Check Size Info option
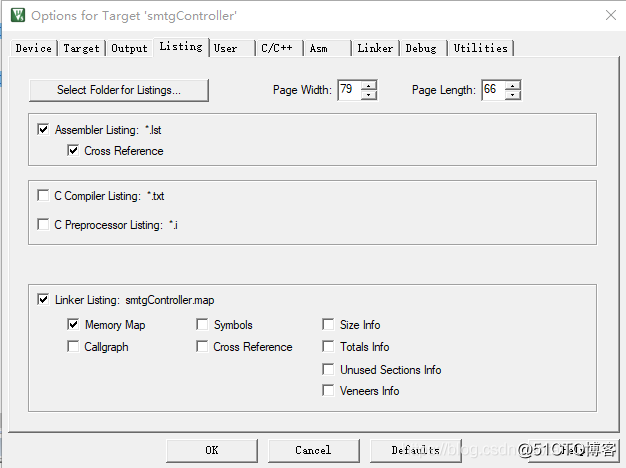 pyautogui.click(x=328, y=324)
